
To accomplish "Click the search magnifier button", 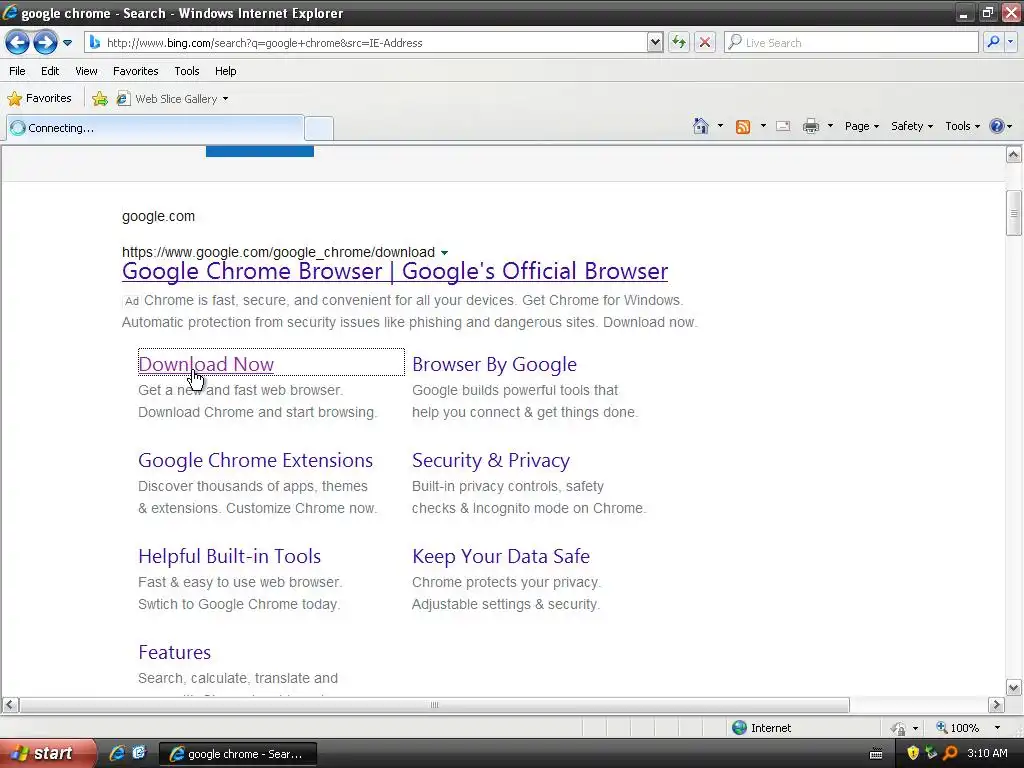I will [993, 42].
